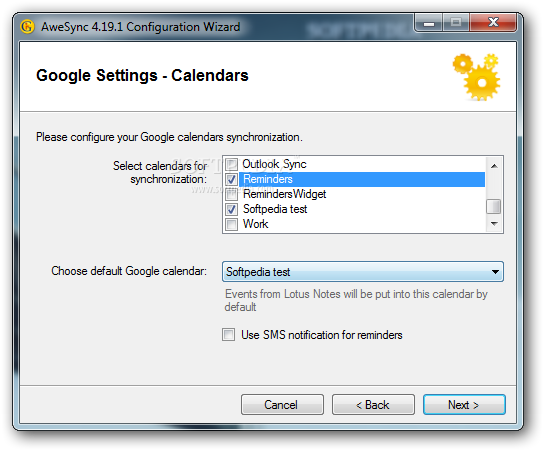Check the Work calendar checkbox

coord(231,224)
